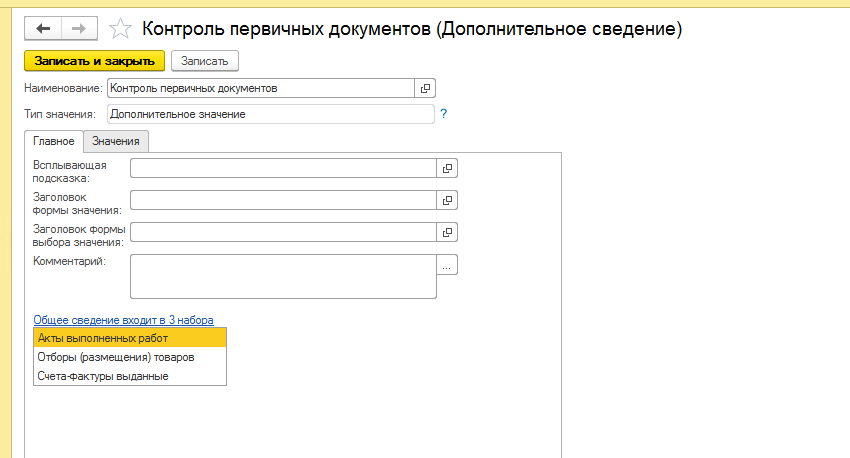This screenshot has height=458, width=850.
Task: Open link Общее сведение входит в 3 набора
Action: tap(124, 320)
